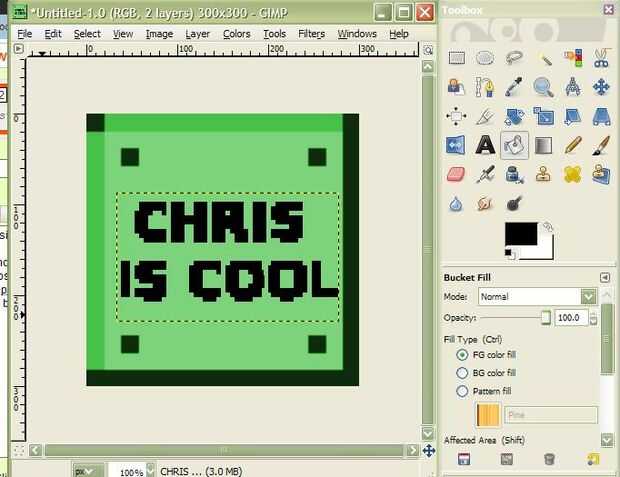Select the Perspective Clone tool

point(601,174)
